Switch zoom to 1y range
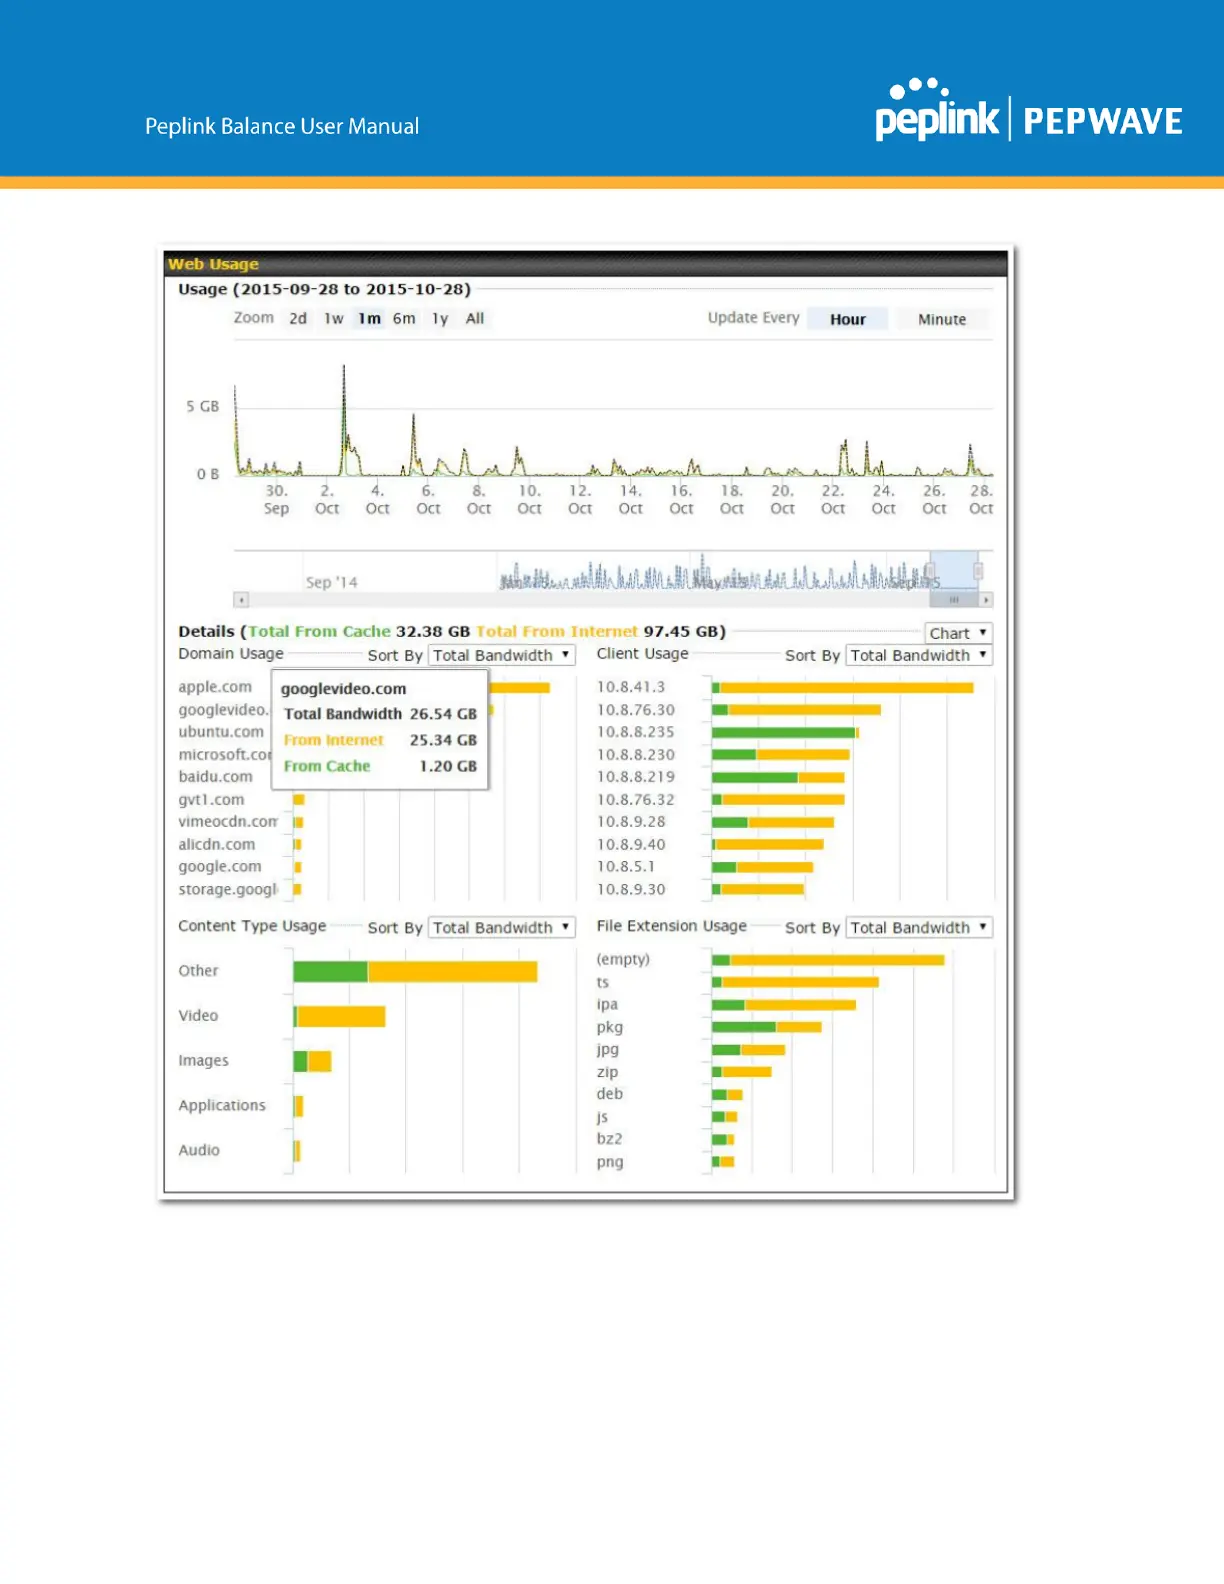The height and width of the screenshot is (1584, 1224). [x=440, y=318]
